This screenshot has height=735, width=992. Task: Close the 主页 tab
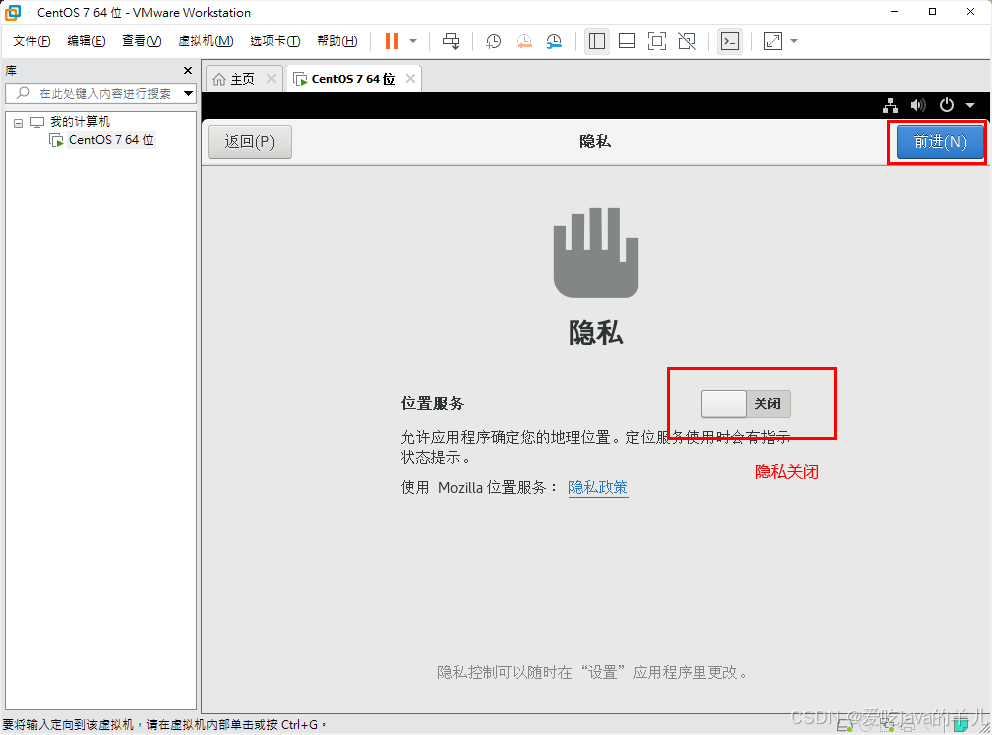[x=271, y=78]
